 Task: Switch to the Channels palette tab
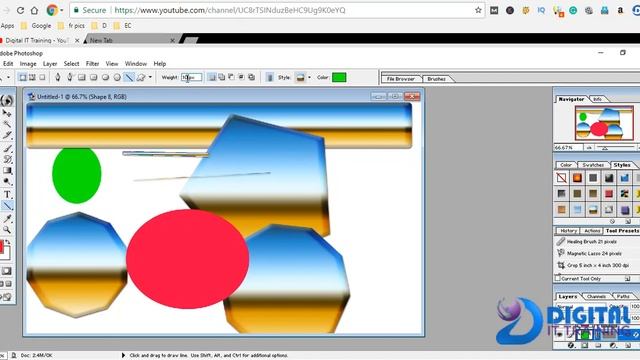coord(596,296)
